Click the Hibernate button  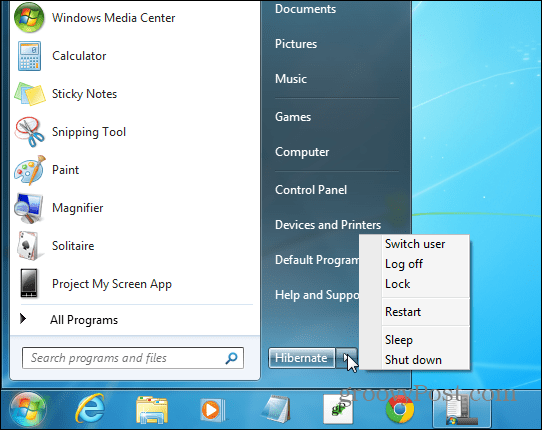click(x=302, y=358)
